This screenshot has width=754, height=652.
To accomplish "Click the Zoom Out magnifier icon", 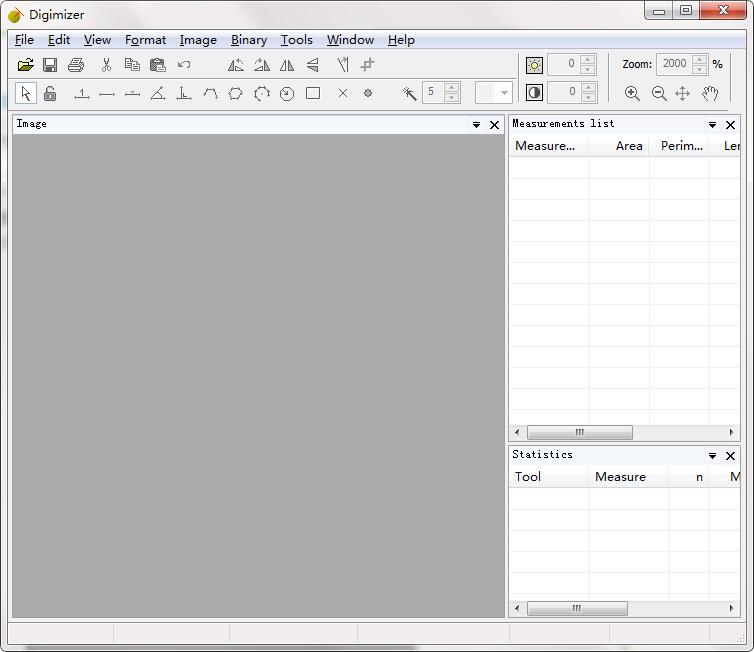I will (658, 93).
